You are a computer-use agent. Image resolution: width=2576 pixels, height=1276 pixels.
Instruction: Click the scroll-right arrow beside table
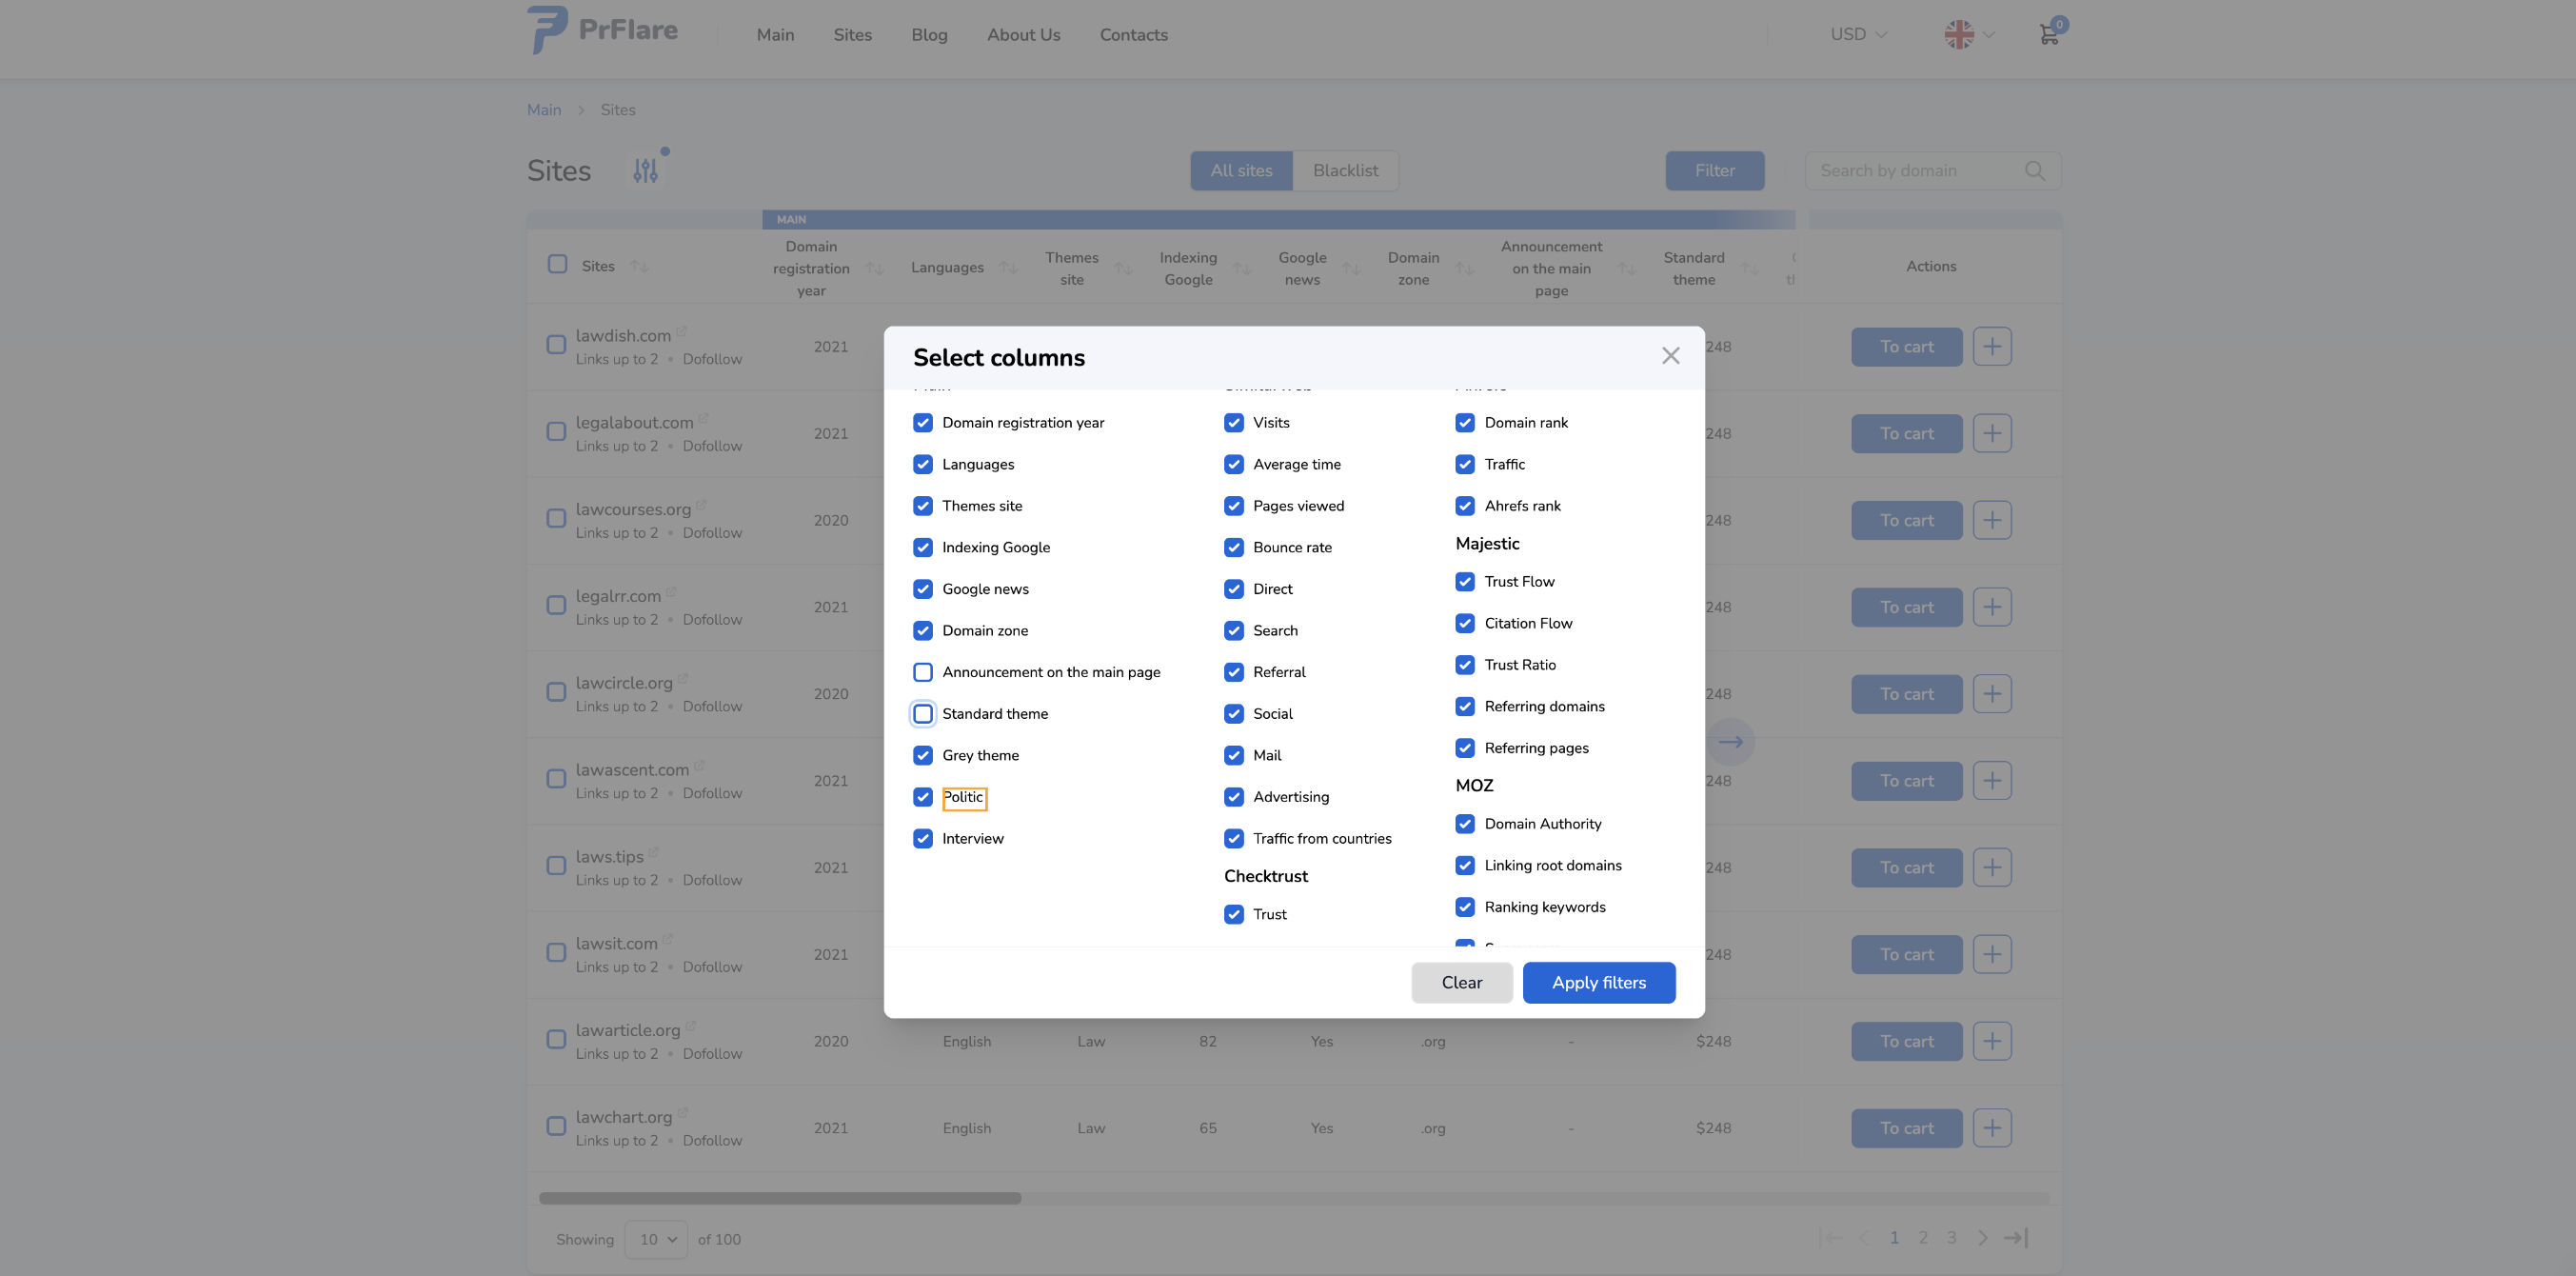(x=1731, y=742)
